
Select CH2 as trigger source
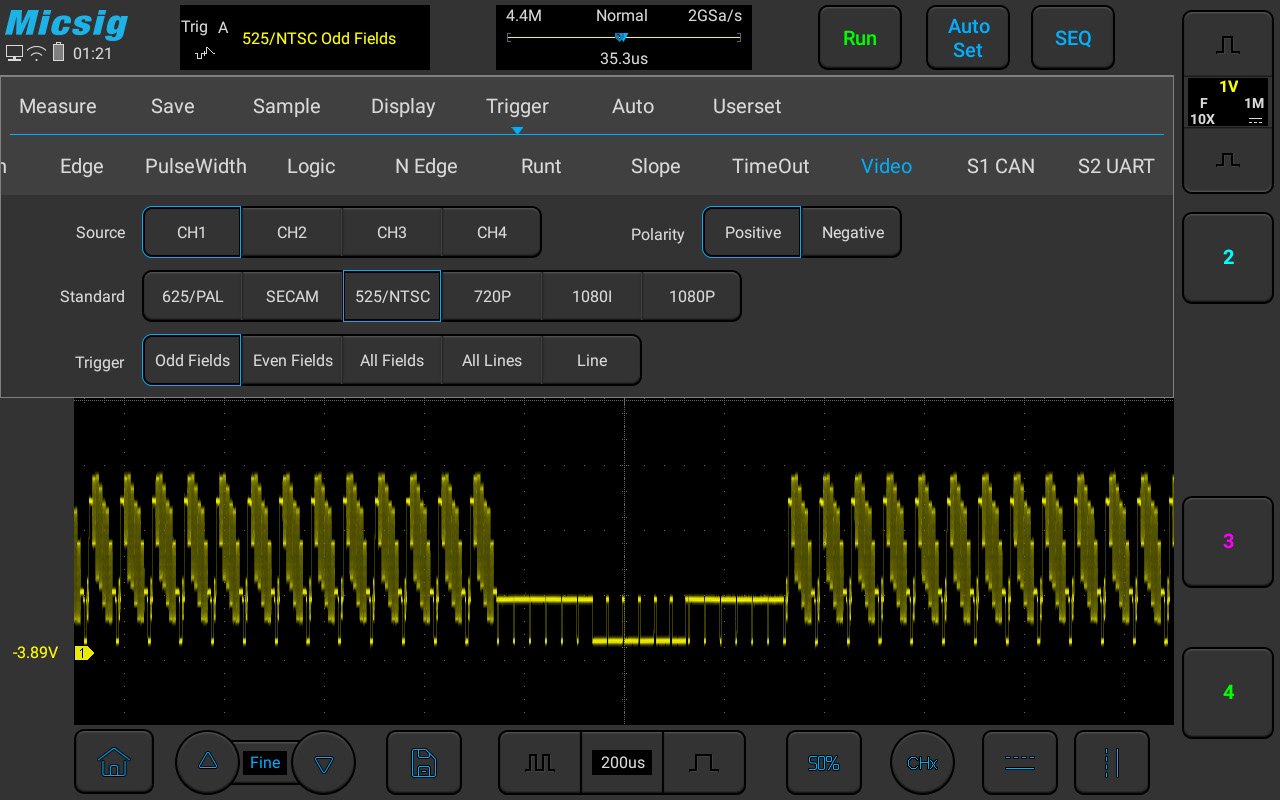point(292,232)
